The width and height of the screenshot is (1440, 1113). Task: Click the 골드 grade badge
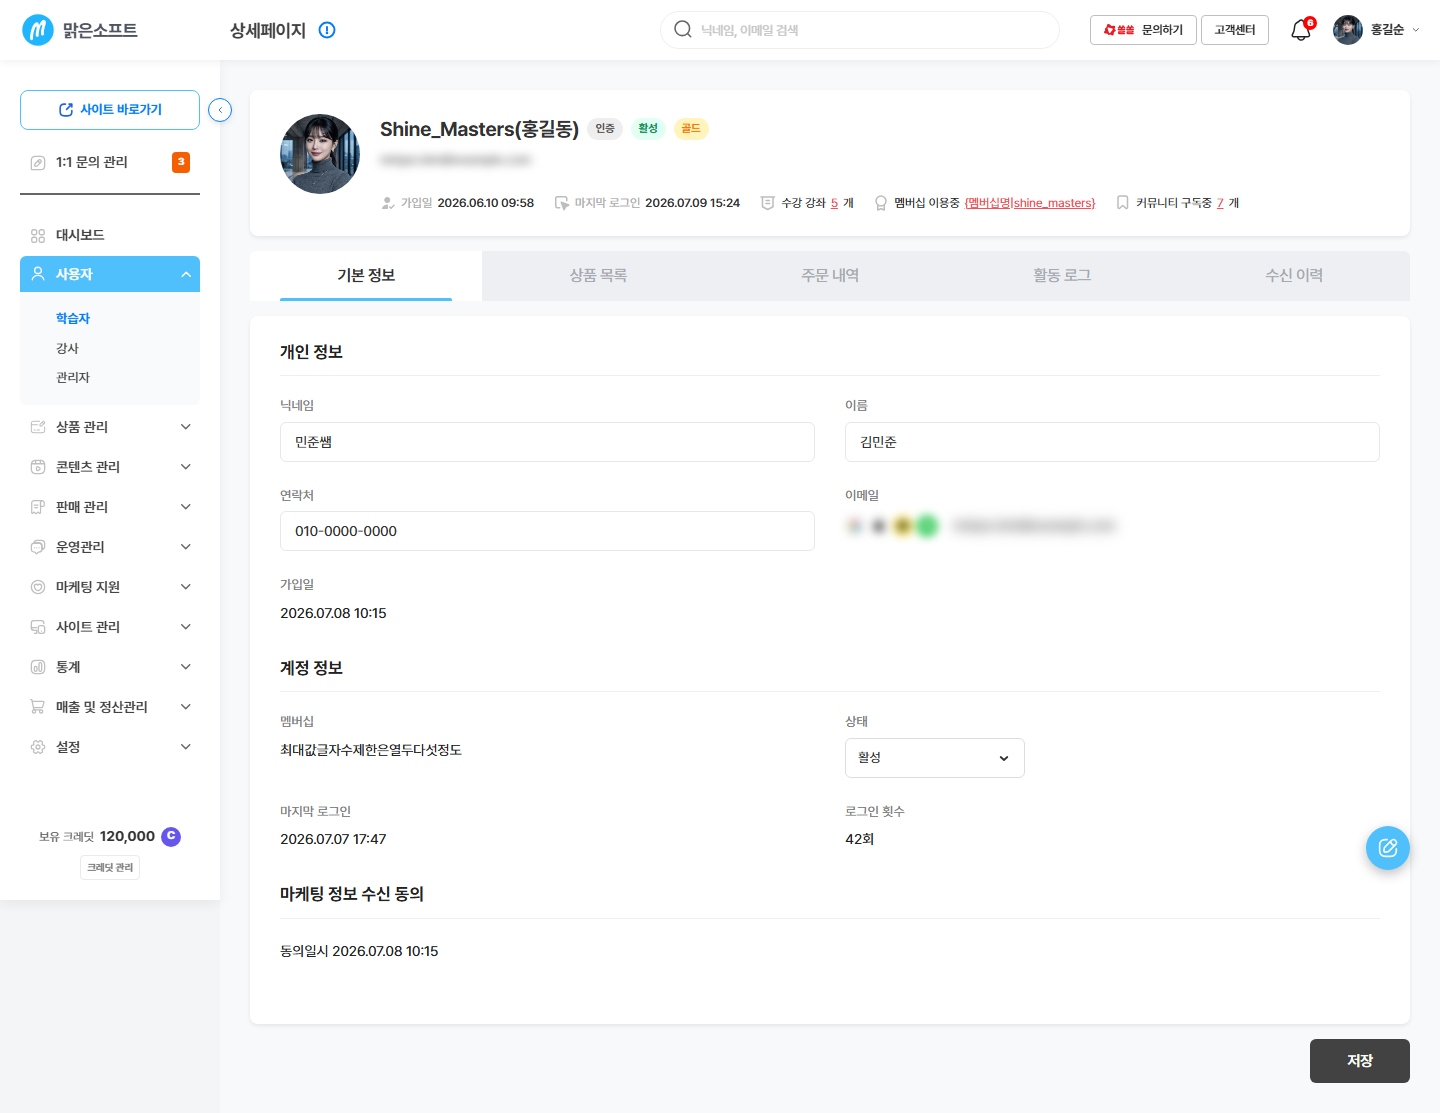[x=691, y=128]
